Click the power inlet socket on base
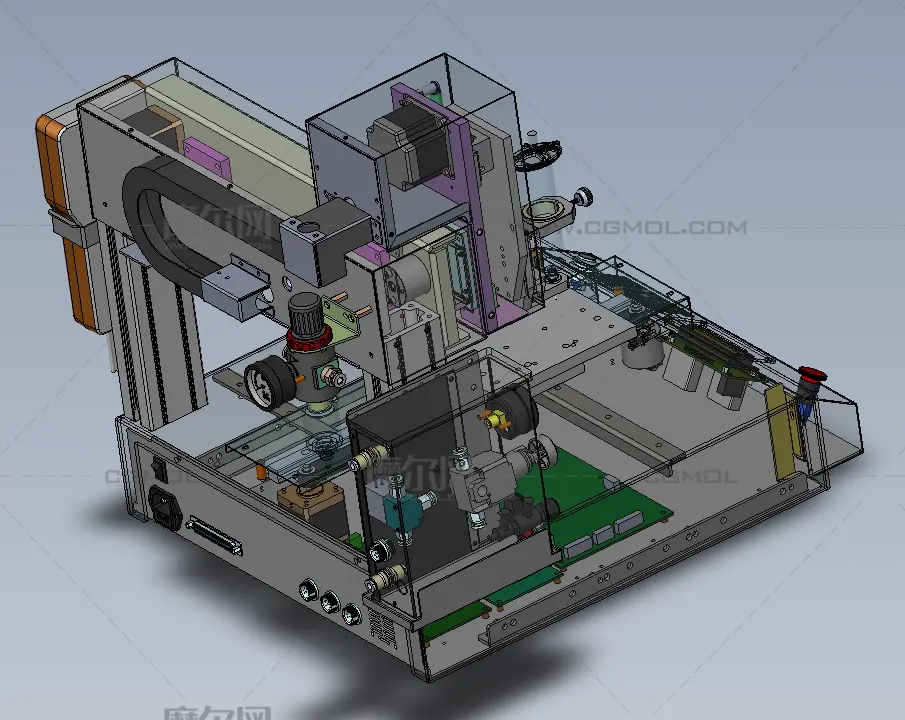The width and height of the screenshot is (905, 720). pyautogui.click(x=165, y=505)
